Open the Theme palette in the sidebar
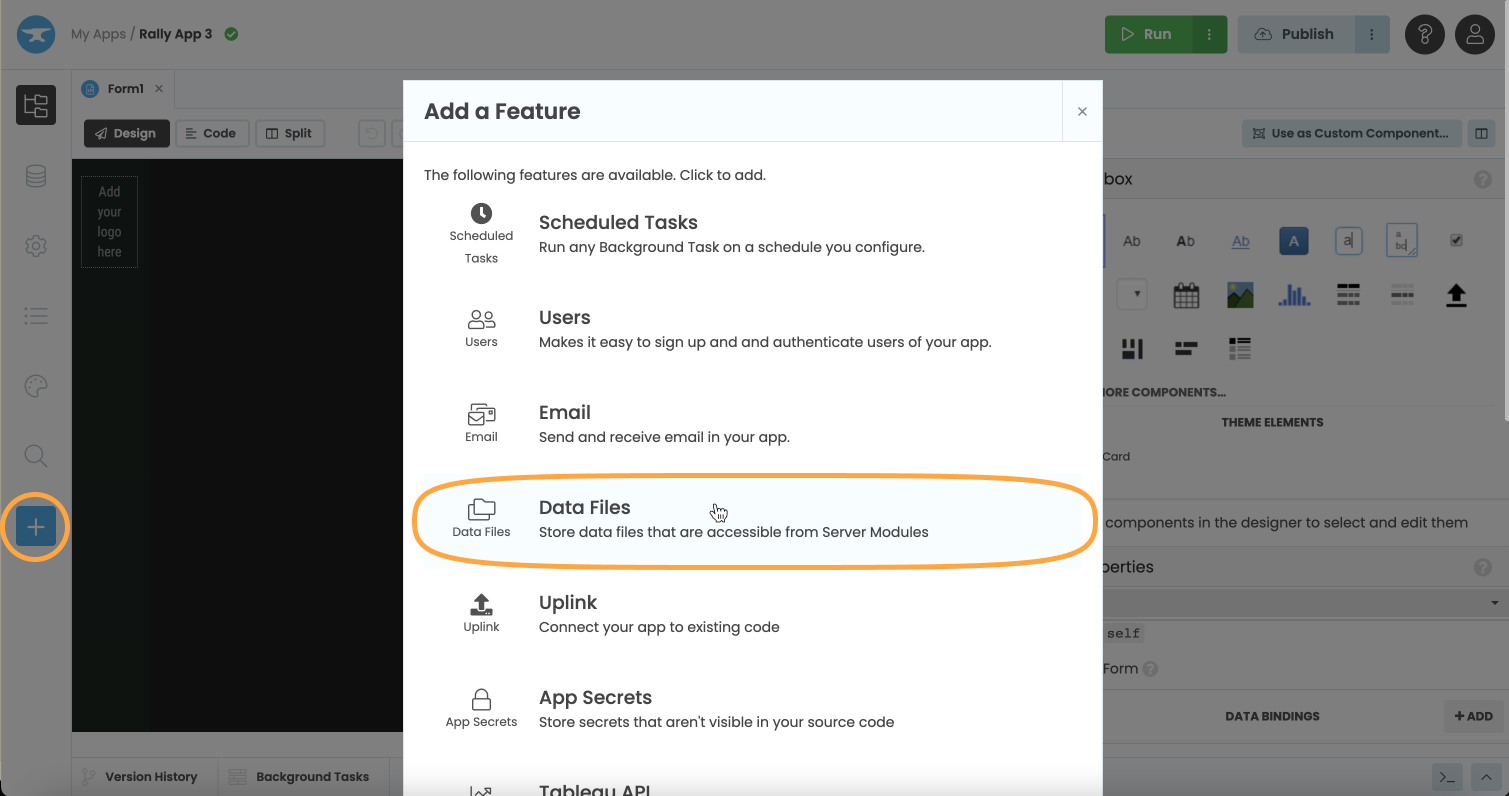This screenshot has height=796, width=1509. [35, 385]
